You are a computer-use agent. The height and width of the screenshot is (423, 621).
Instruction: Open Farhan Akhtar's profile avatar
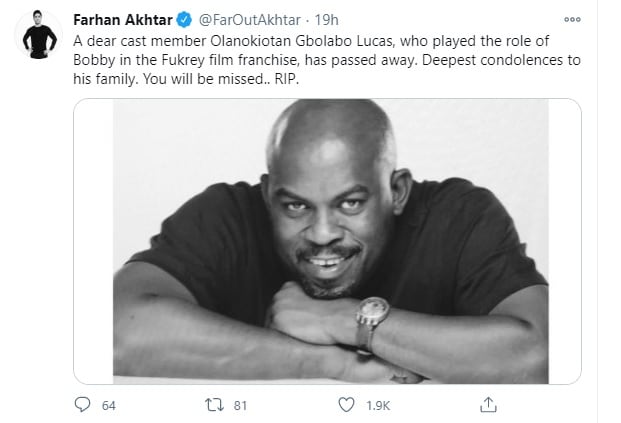coord(39,34)
